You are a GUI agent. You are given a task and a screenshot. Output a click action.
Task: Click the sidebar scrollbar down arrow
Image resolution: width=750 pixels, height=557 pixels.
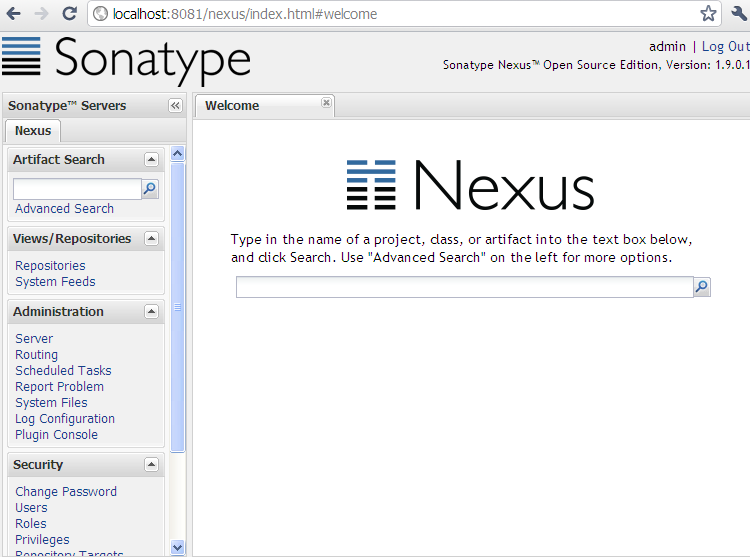pyautogui.click(x=178, y=547)
